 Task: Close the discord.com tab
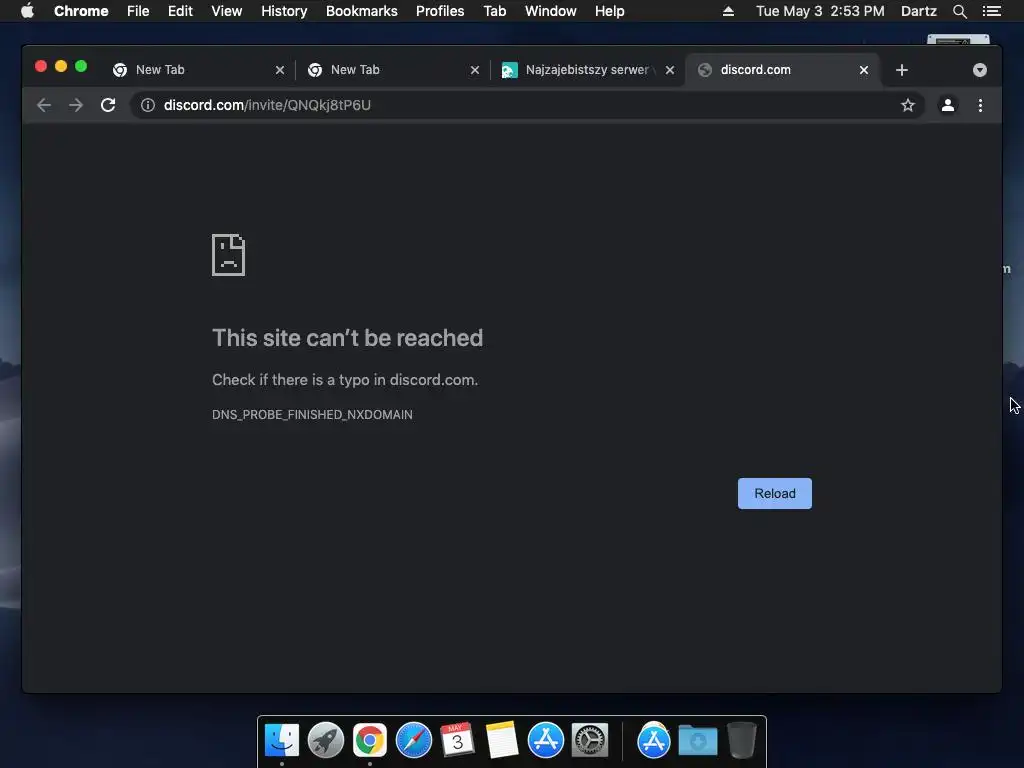(863, 70)
